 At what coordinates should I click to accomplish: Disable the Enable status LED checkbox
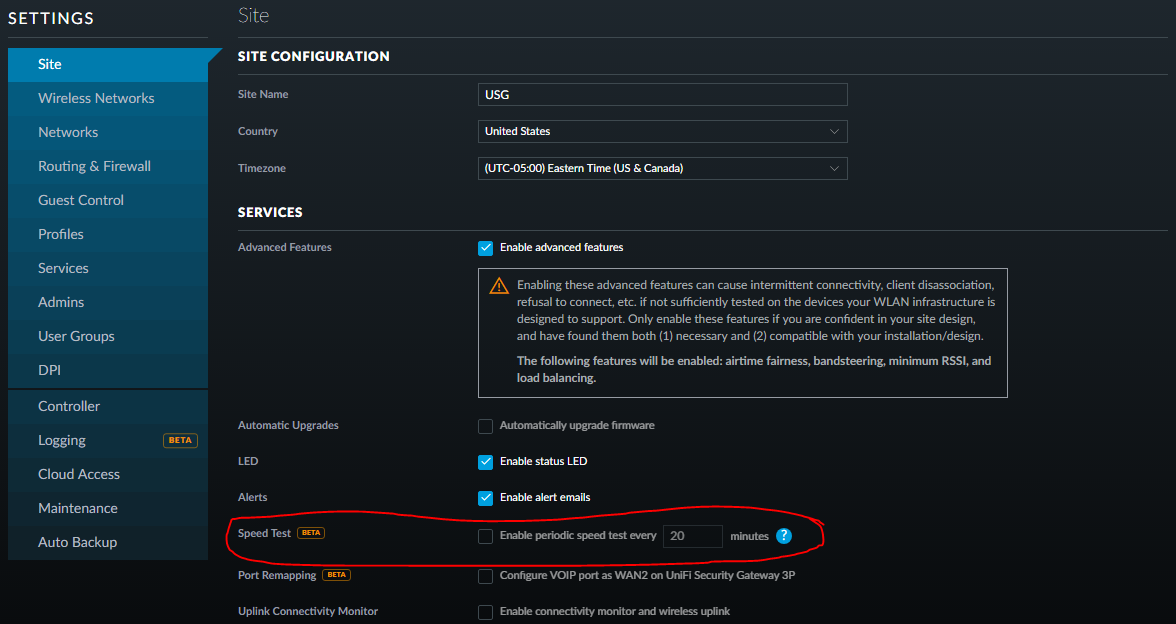pos(486,462)
